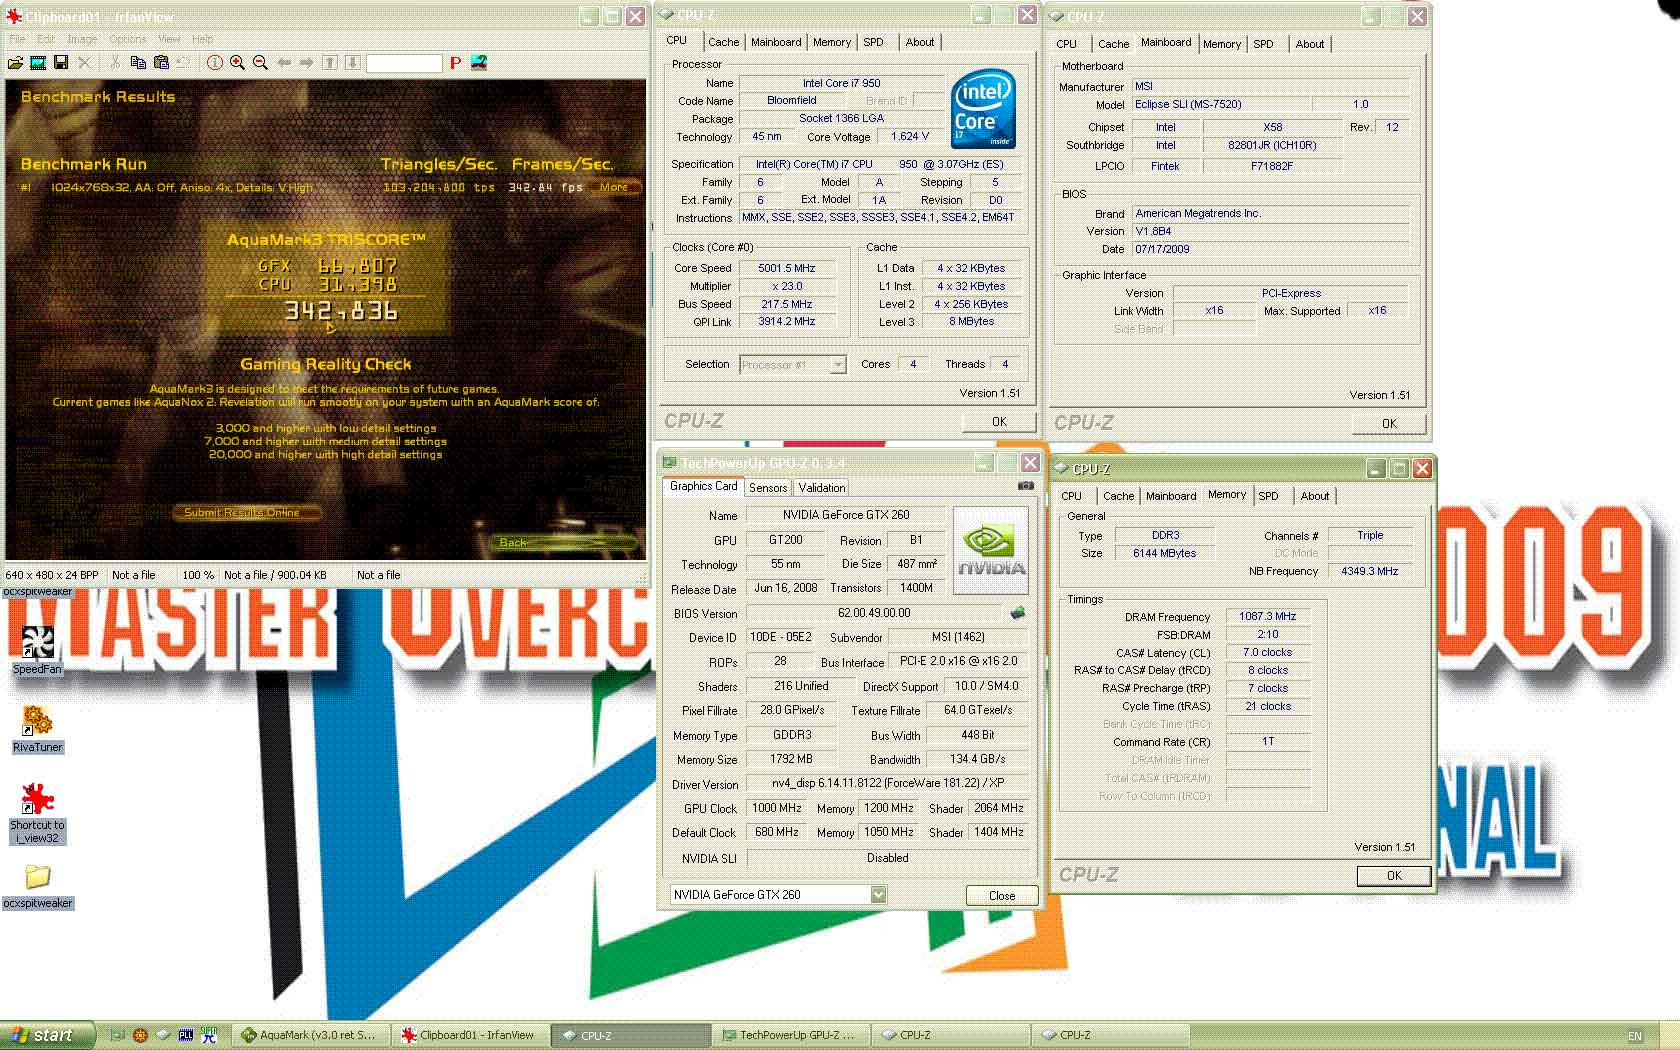The height and width of the screenshot is (1050, 1680).
Task: Click the up arrow page icon in IrfanView
Action: pyautogui.click(x=330, y=62)
